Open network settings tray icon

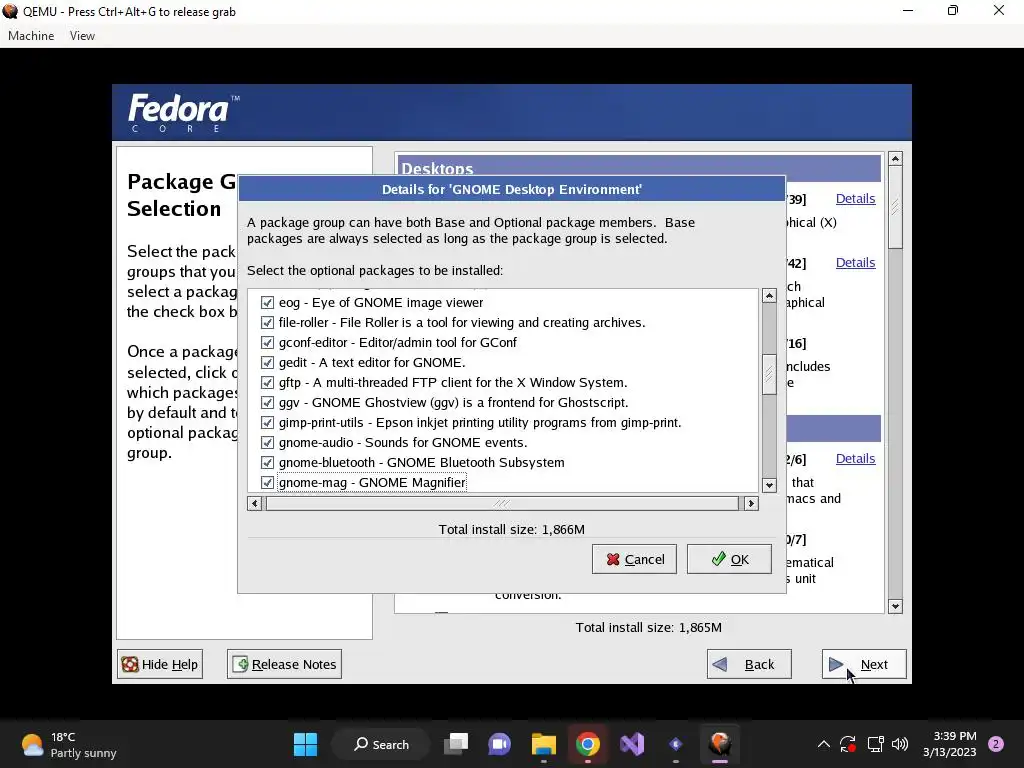pos(875,744)
